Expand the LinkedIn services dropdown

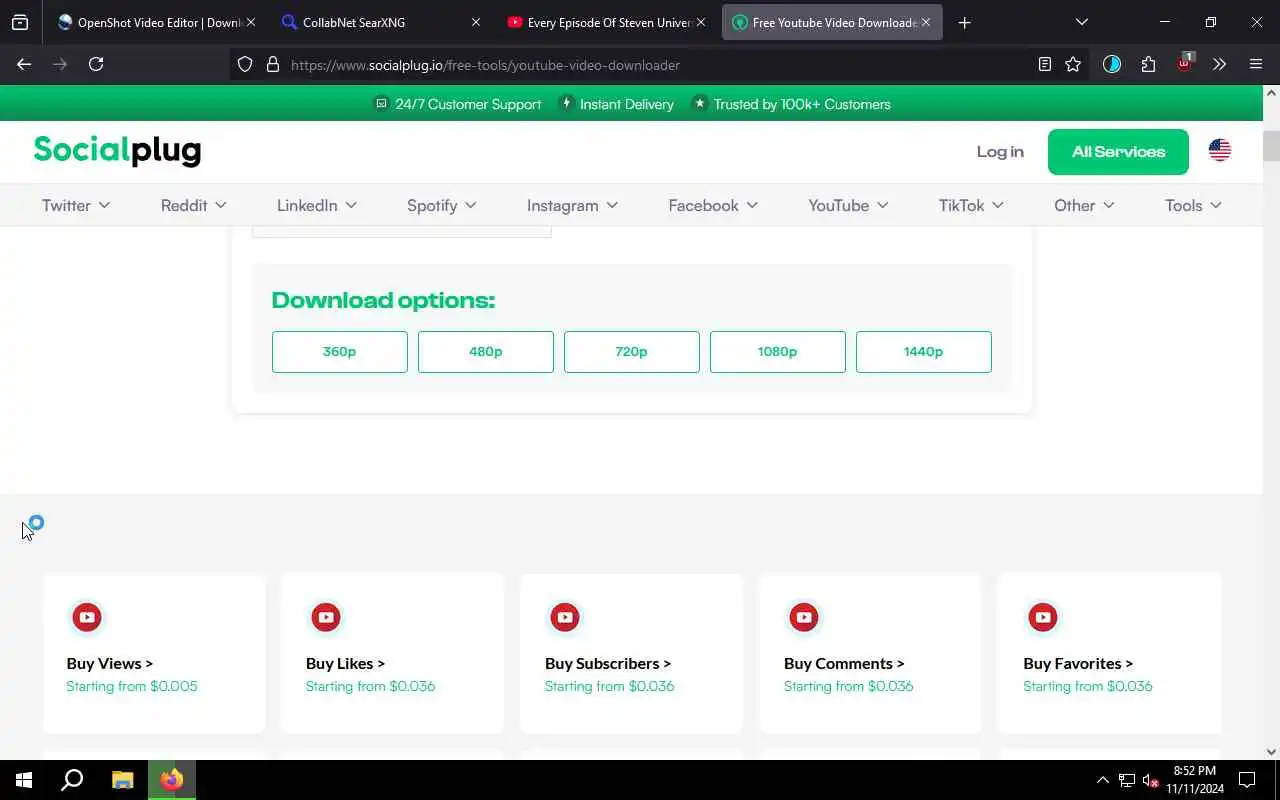(x=317, y=205)
